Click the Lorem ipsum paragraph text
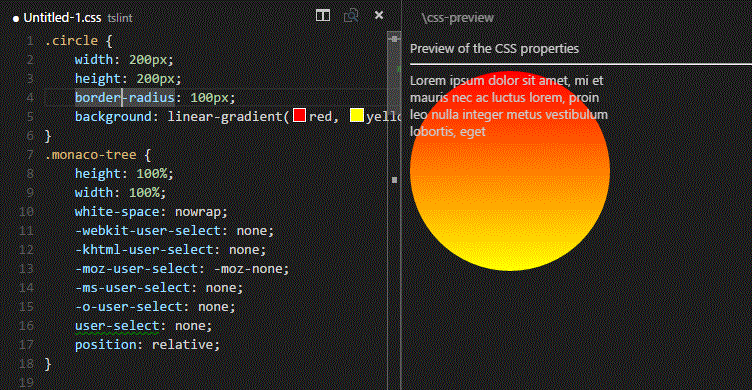Image resolution: width=752 pixels, height=390 pixels. 509,106
